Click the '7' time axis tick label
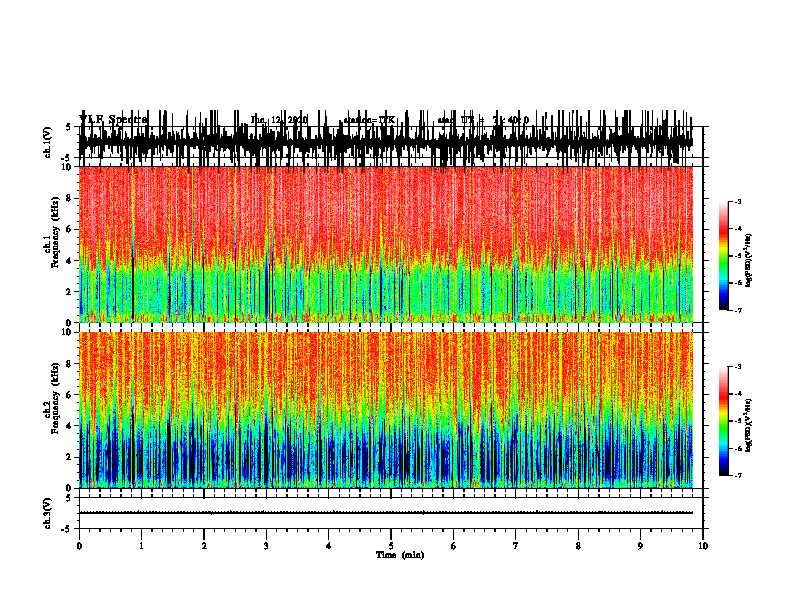Viewport: 792px width, 612px height. 516,546
